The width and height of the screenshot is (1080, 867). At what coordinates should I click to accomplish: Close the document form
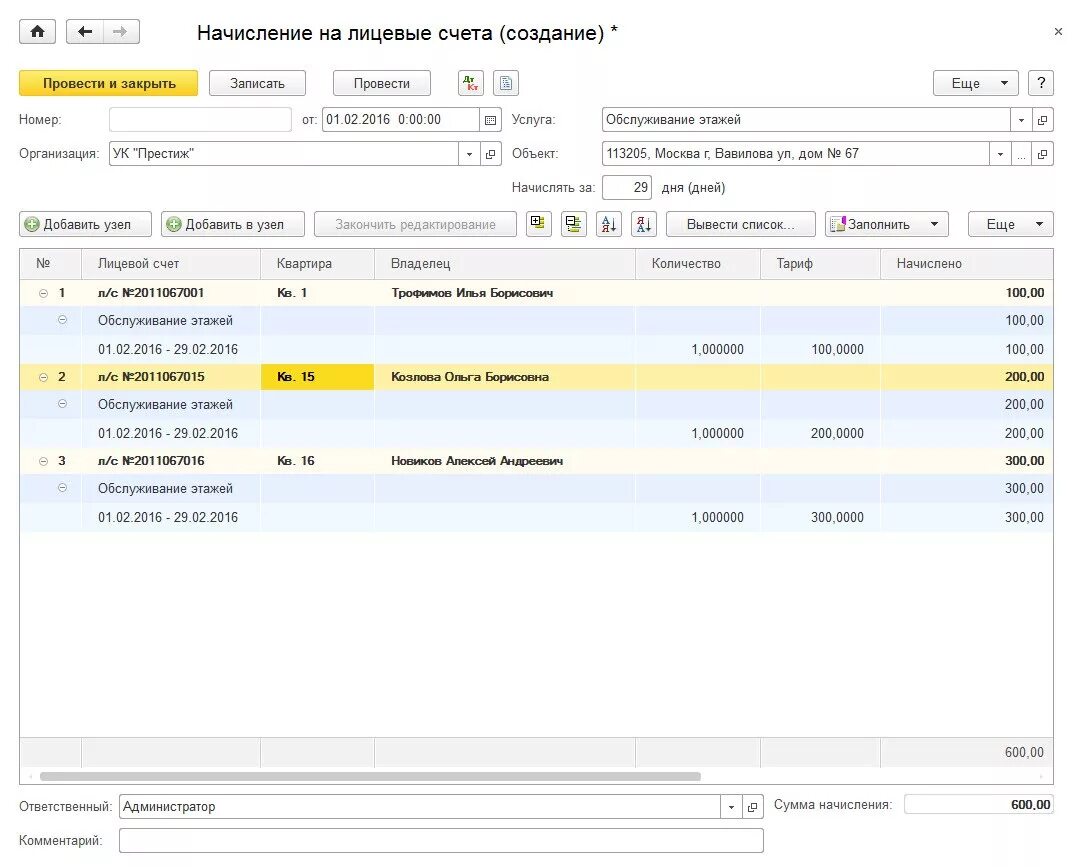tap(1058, 32)
